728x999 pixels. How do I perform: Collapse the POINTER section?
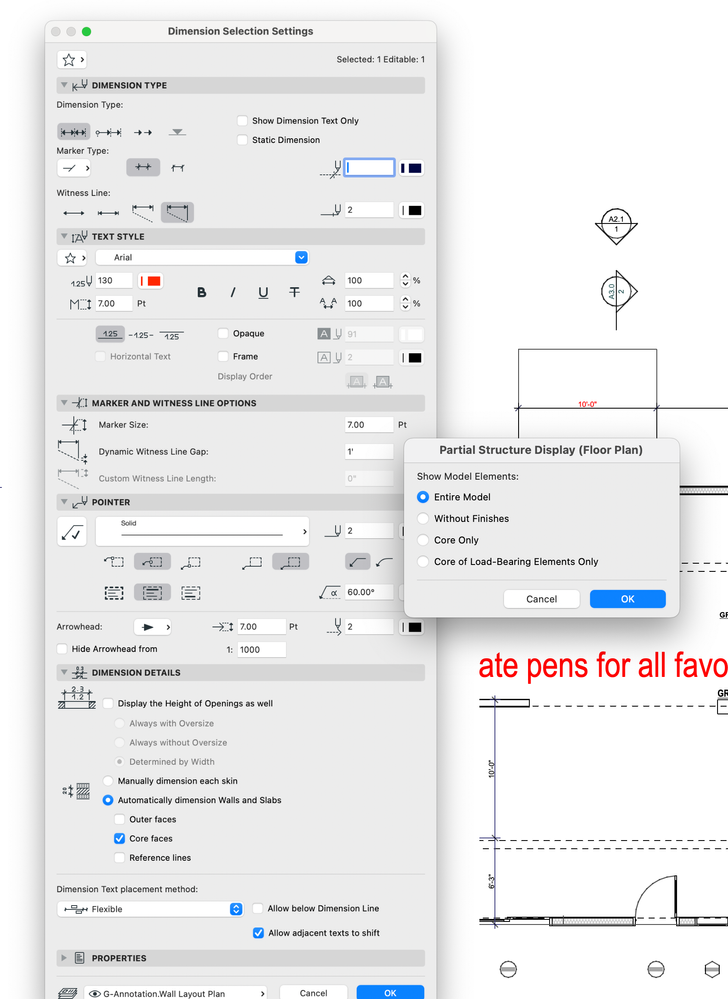click(64, 502)
